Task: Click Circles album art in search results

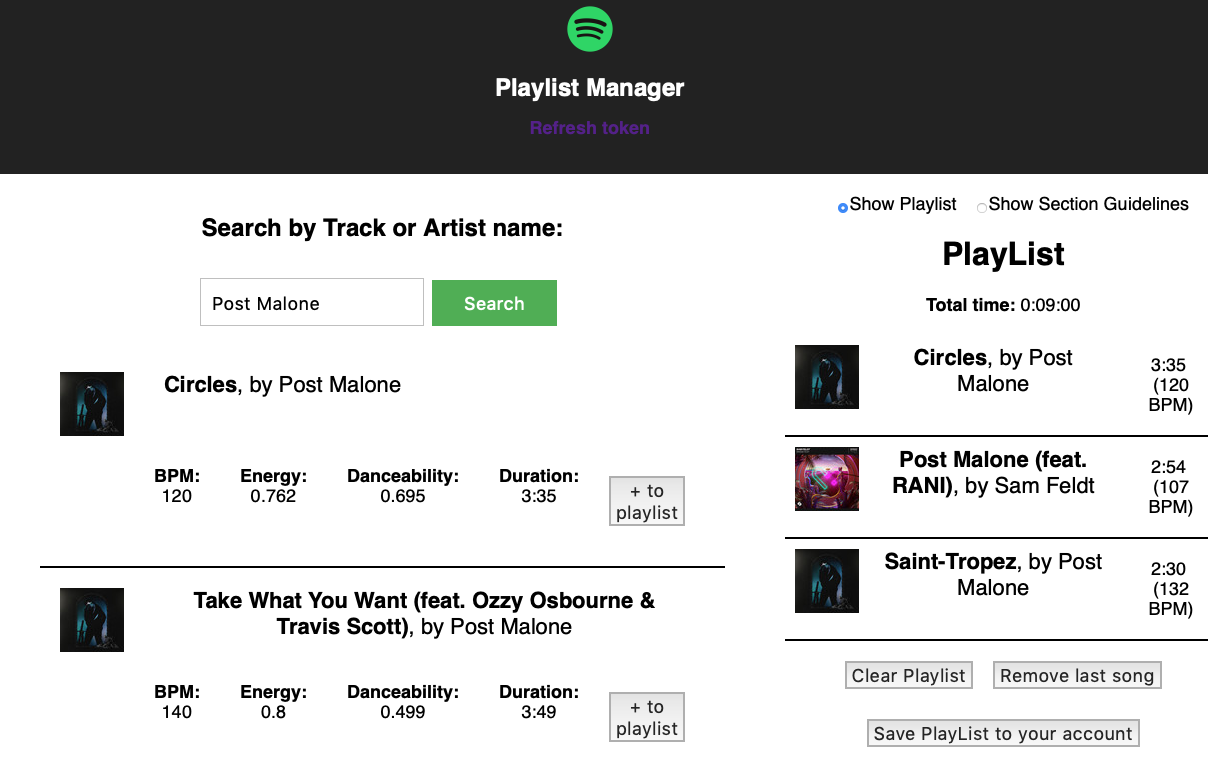Action: (92, 404)
